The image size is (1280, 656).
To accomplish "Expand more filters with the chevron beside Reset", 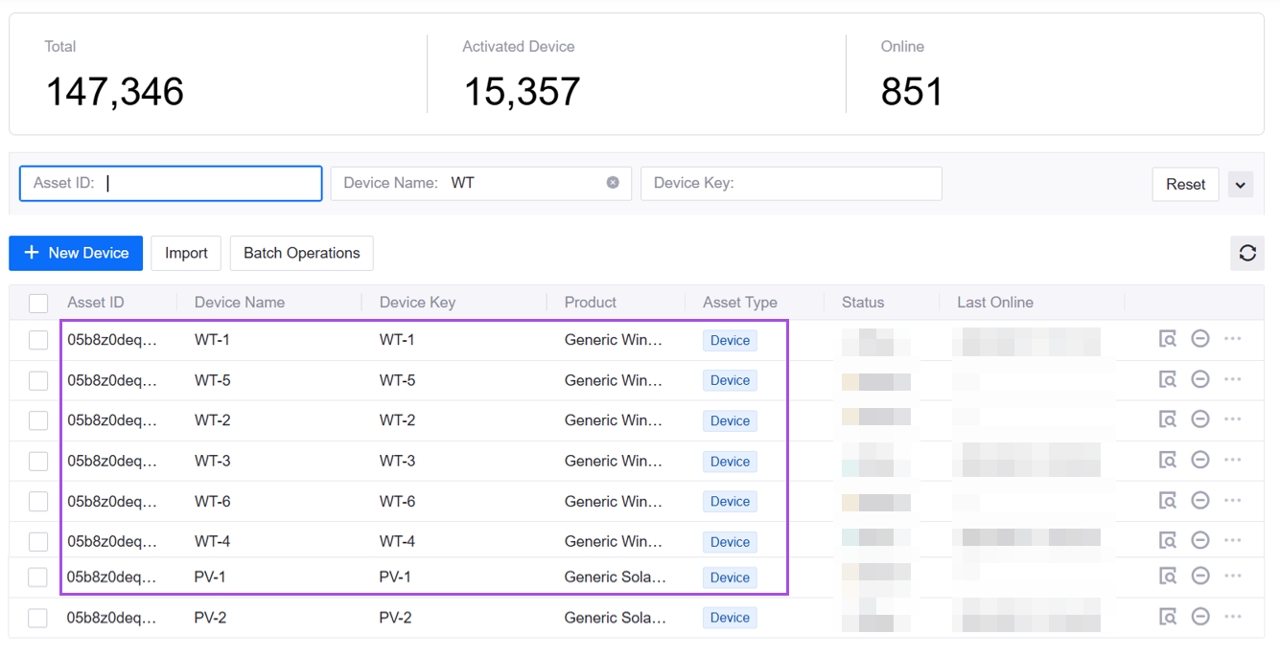I will point(1240,185).
